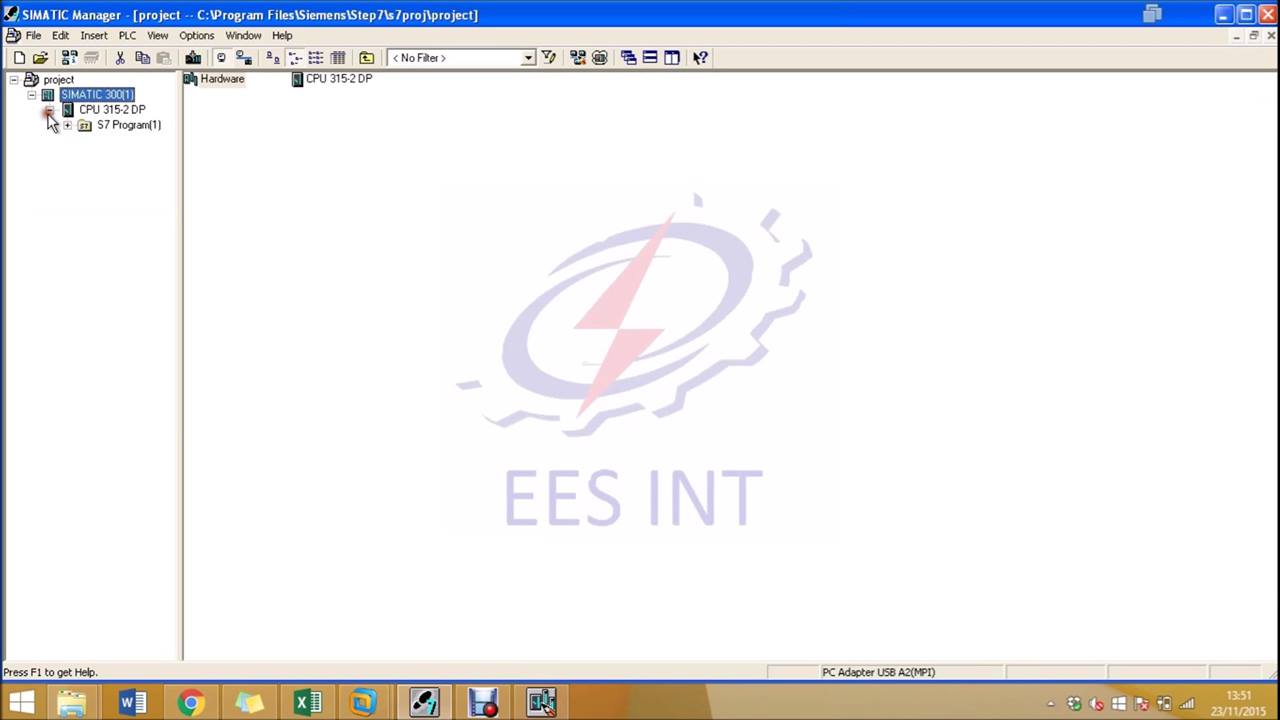The height and width of the screenshot is (720, 1280).
Task: Click the SIMATIC Manager taskbar icon
Action: (x=424, y=702)
